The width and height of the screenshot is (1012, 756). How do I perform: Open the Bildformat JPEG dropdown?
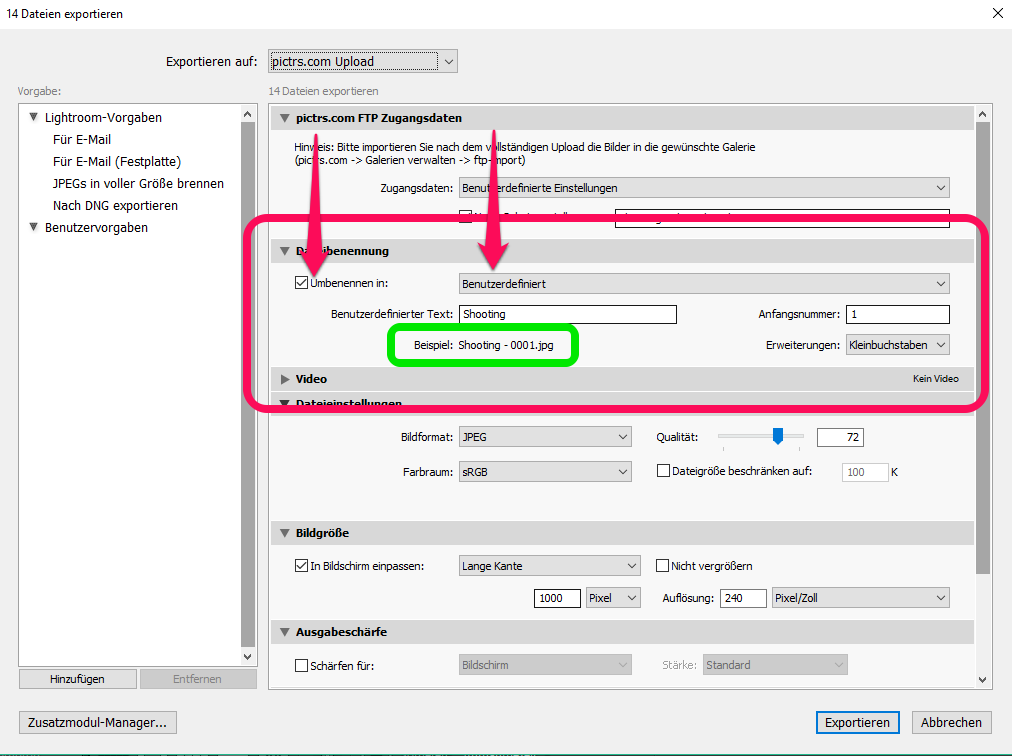545,437
